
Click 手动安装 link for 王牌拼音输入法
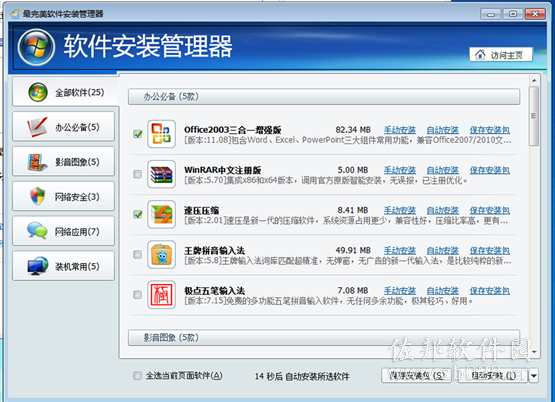(400, 251)
